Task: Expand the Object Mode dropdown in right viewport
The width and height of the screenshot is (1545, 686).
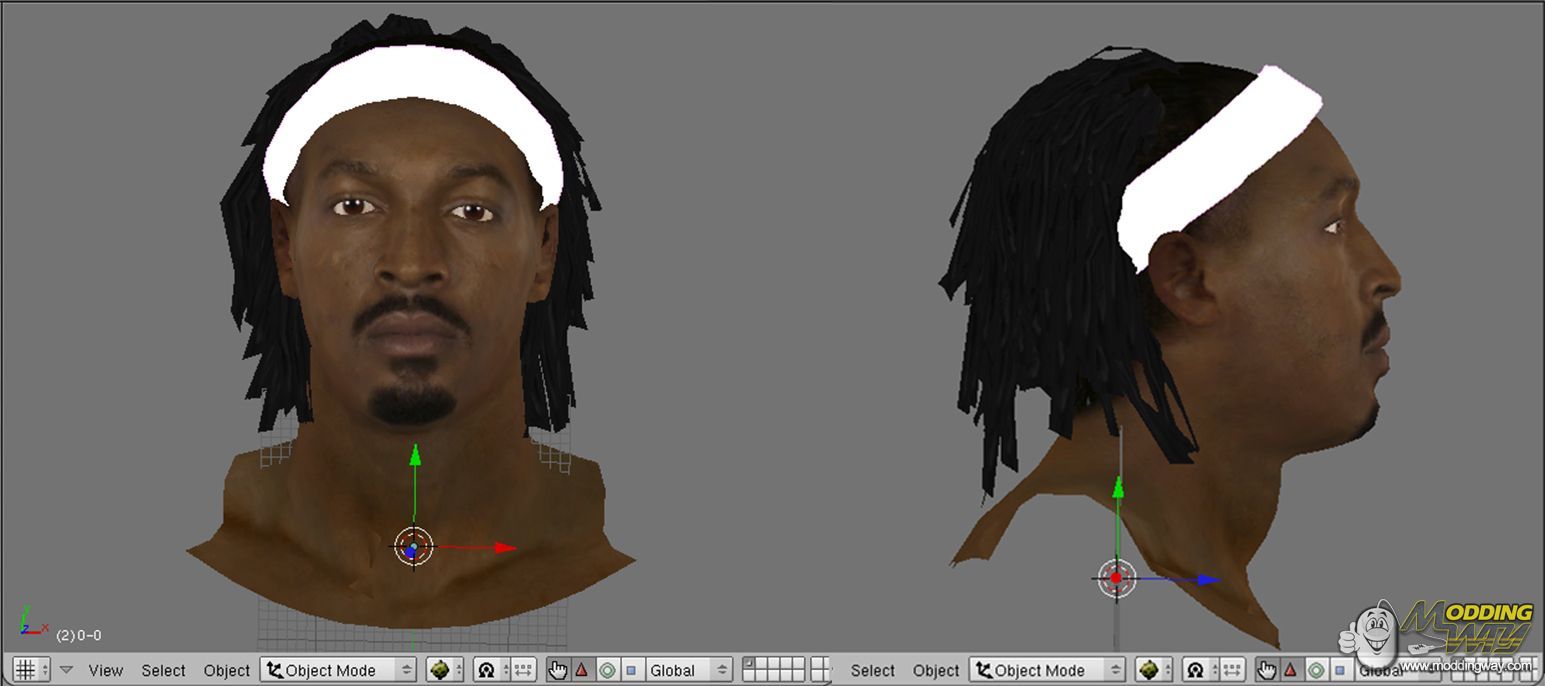Action: [x=1048, y=670]
